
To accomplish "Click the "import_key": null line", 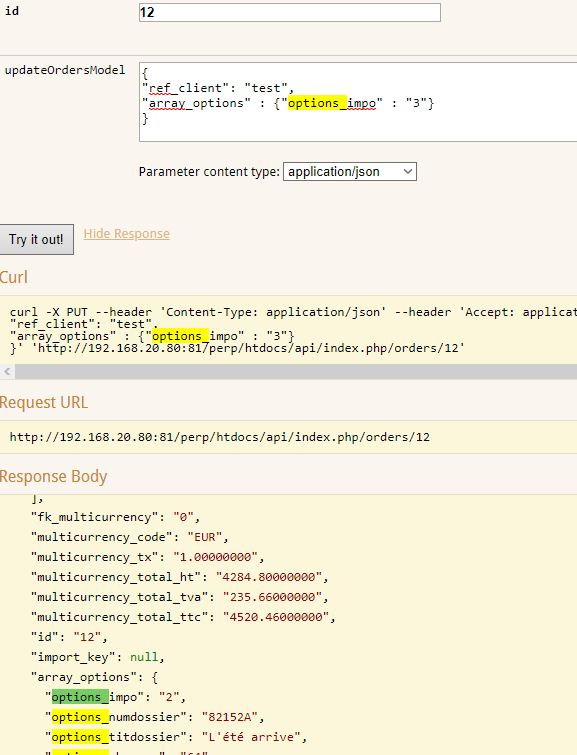I will coord(98,657).
